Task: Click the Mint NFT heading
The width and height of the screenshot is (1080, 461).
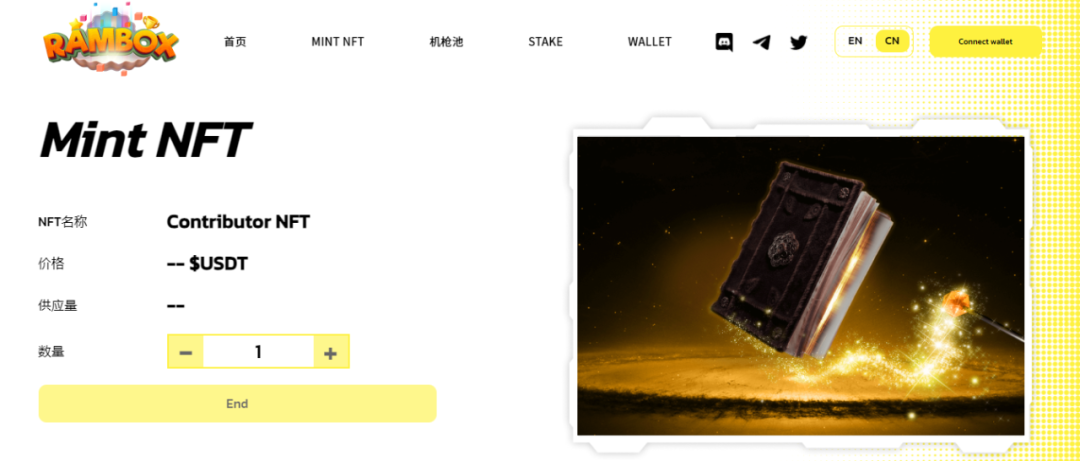Action: [x=145, y=141]
